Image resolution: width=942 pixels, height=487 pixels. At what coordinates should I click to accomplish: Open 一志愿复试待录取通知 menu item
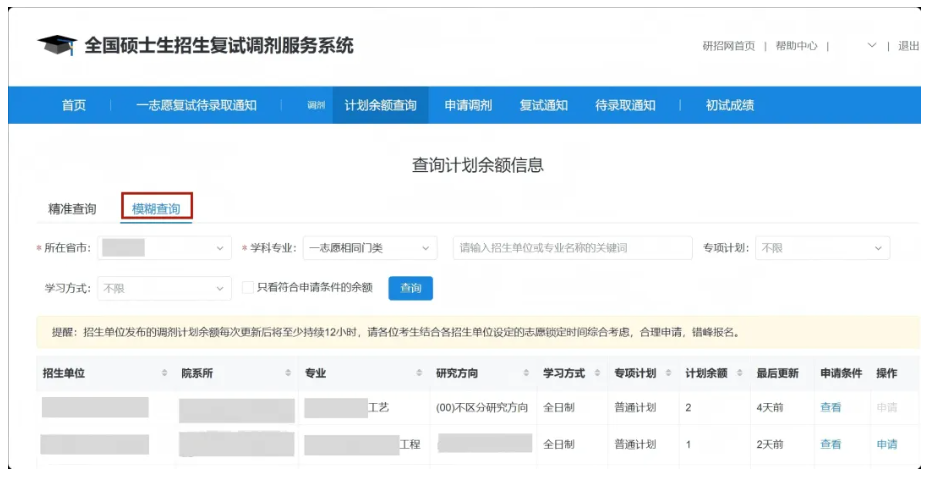(x=196, y=105)
